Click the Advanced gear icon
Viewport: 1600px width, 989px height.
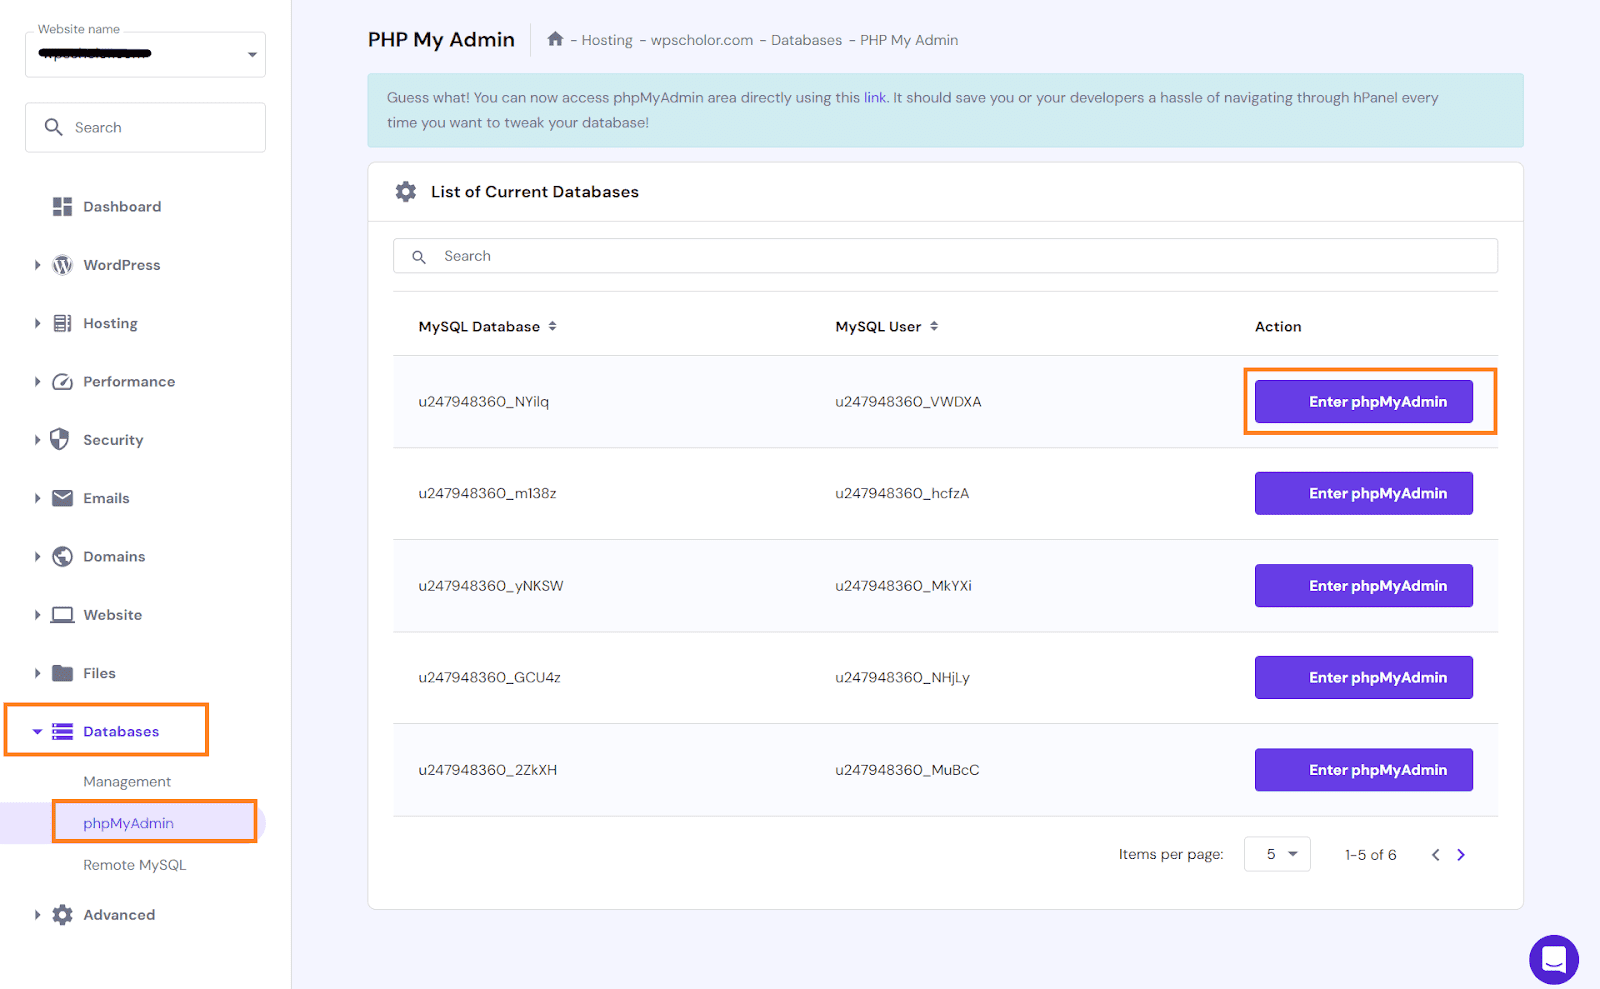tap(62, 915)
